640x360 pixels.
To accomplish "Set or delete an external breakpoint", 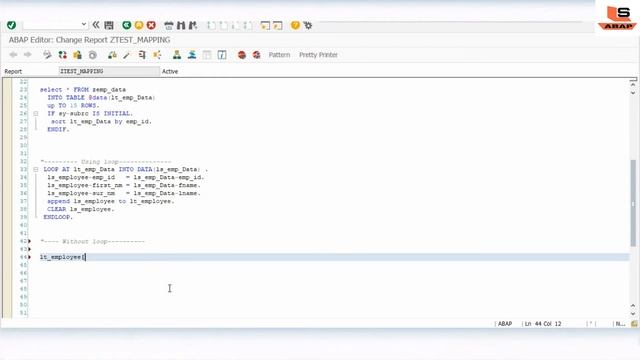I will point(256,55).
